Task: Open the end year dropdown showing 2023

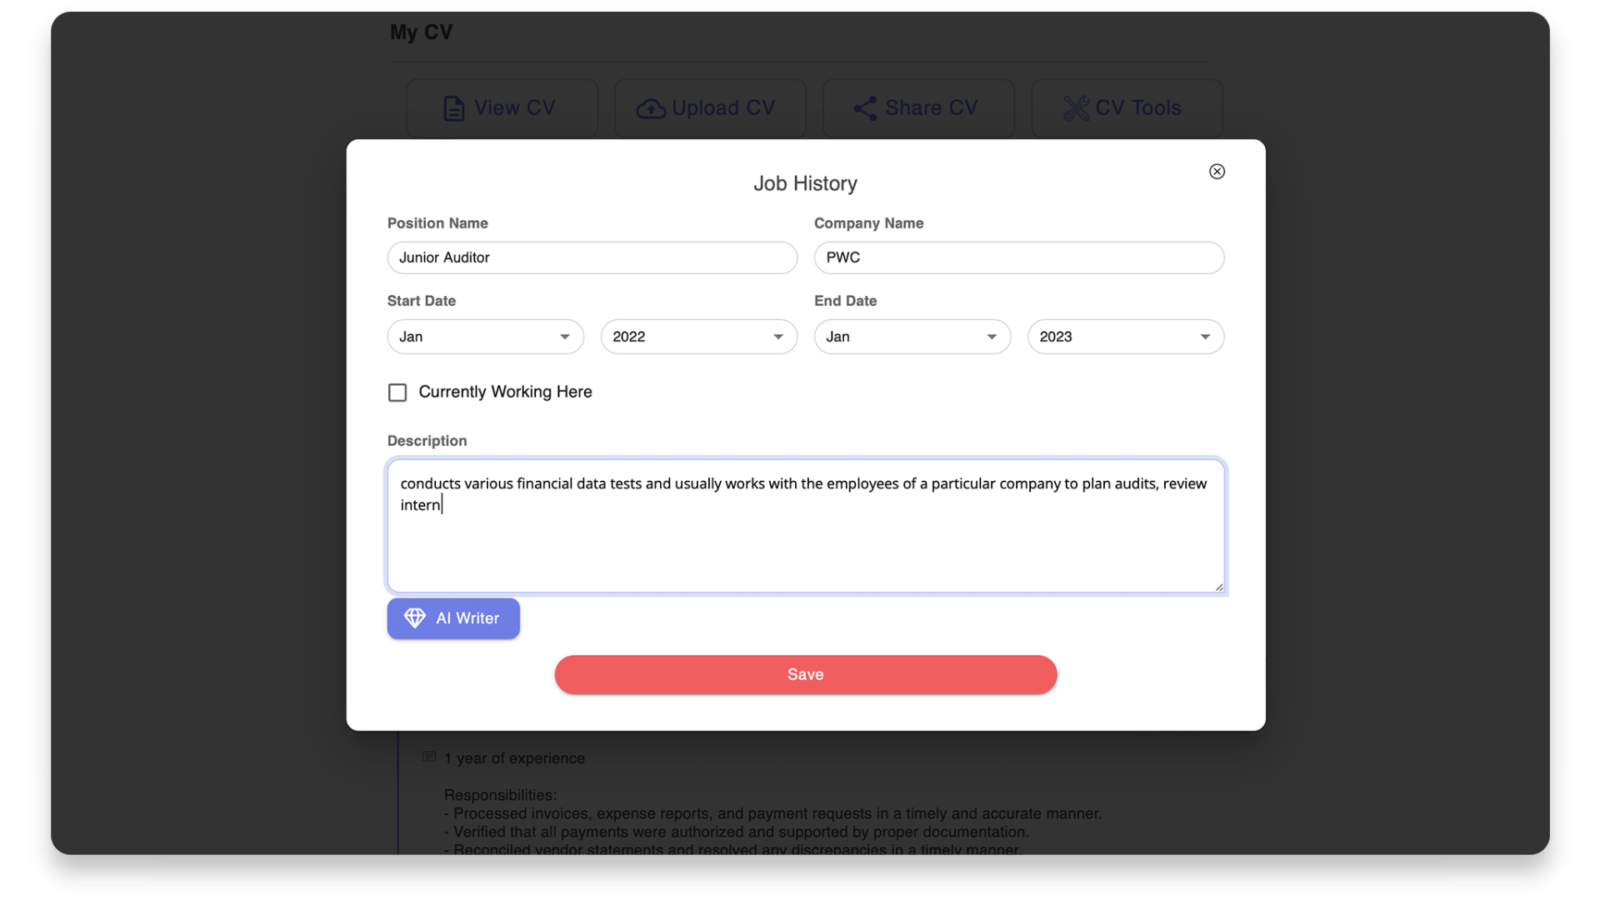Action: point(1125,336)
